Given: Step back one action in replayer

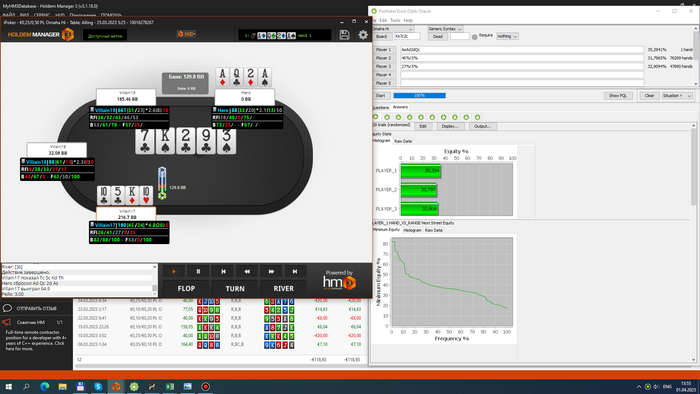Looking at the screenshot, I should tap(247, 271).
